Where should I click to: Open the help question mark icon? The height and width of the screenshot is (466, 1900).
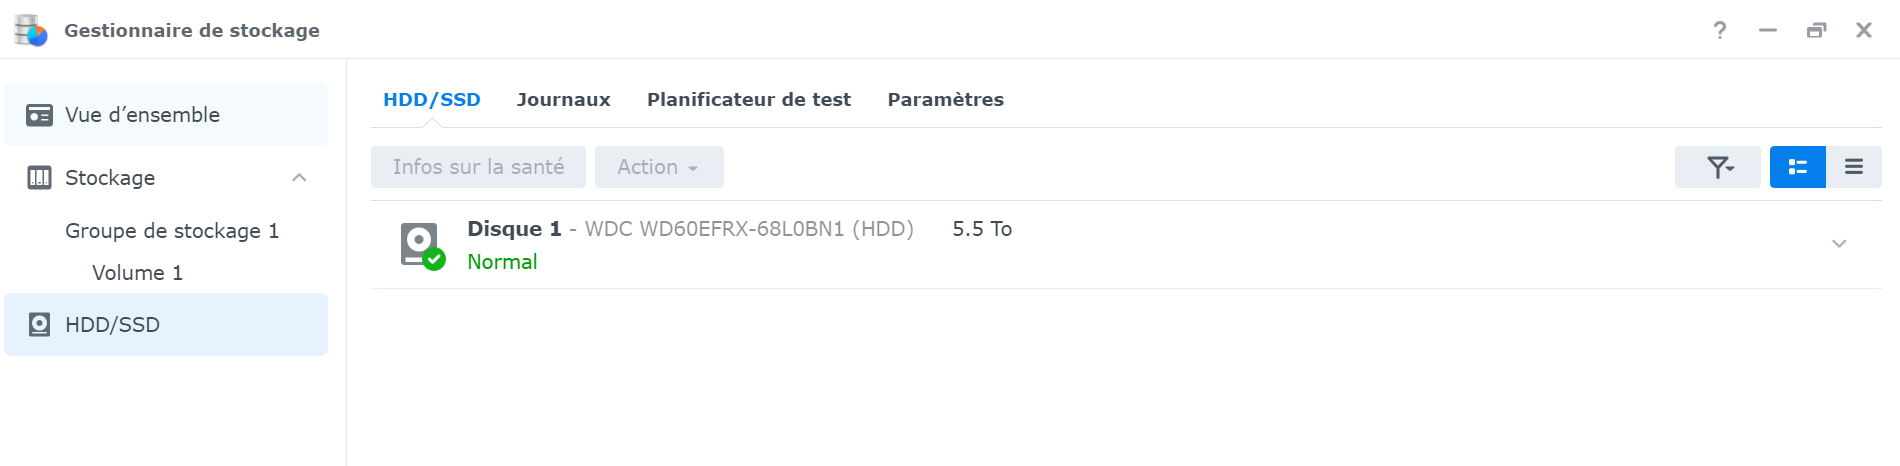(x=1719, y=30)
